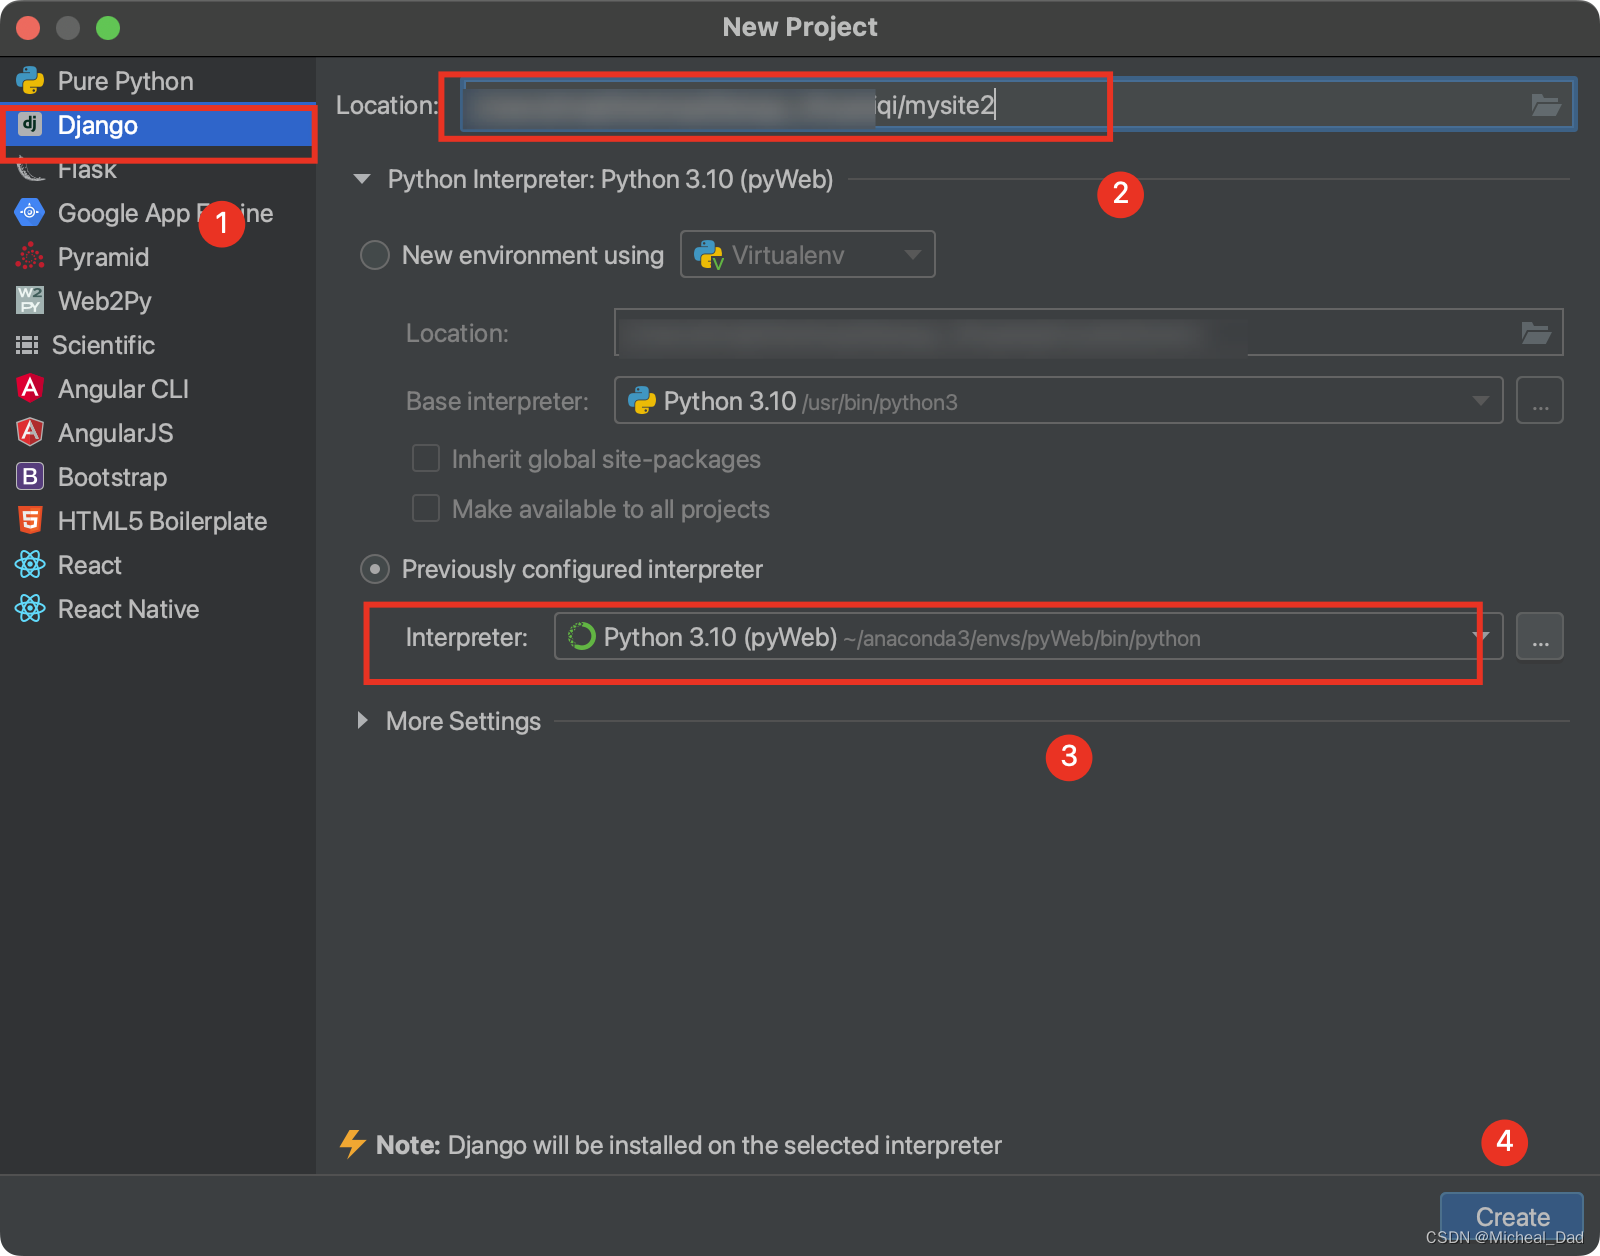Viewport: 1600px width, 1256px height.
Task: Click the Bootstrap label in list
Action: pyautogui.click(x=112, y=477)
